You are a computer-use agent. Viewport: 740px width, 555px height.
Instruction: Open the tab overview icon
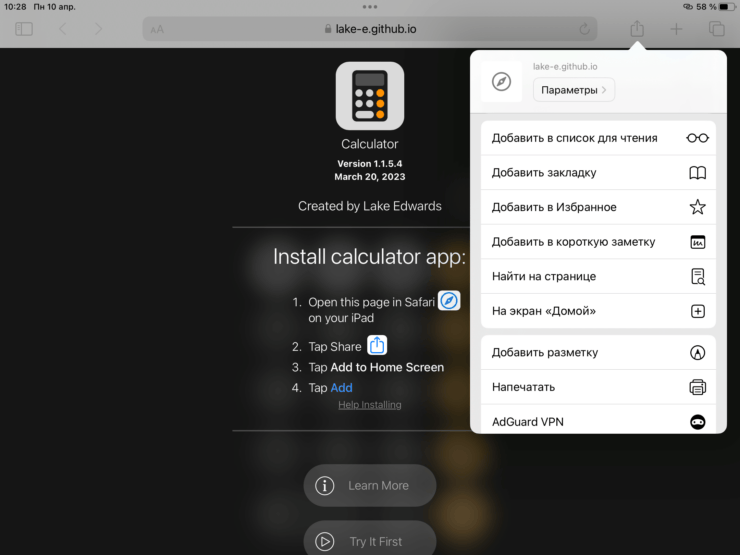(x=716, y=29)
